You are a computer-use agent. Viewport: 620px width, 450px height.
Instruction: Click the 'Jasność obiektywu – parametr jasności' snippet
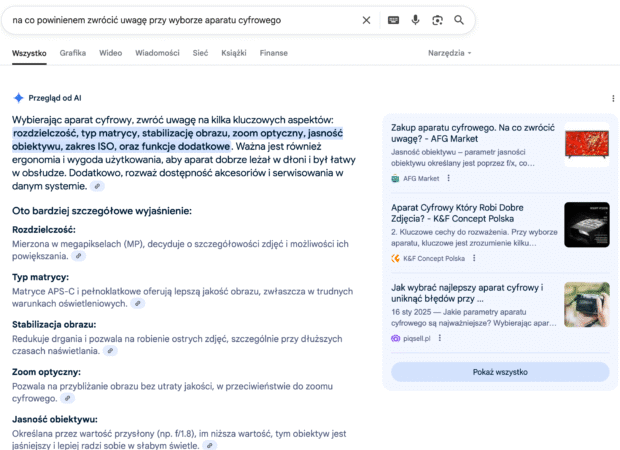click(463, 157)
